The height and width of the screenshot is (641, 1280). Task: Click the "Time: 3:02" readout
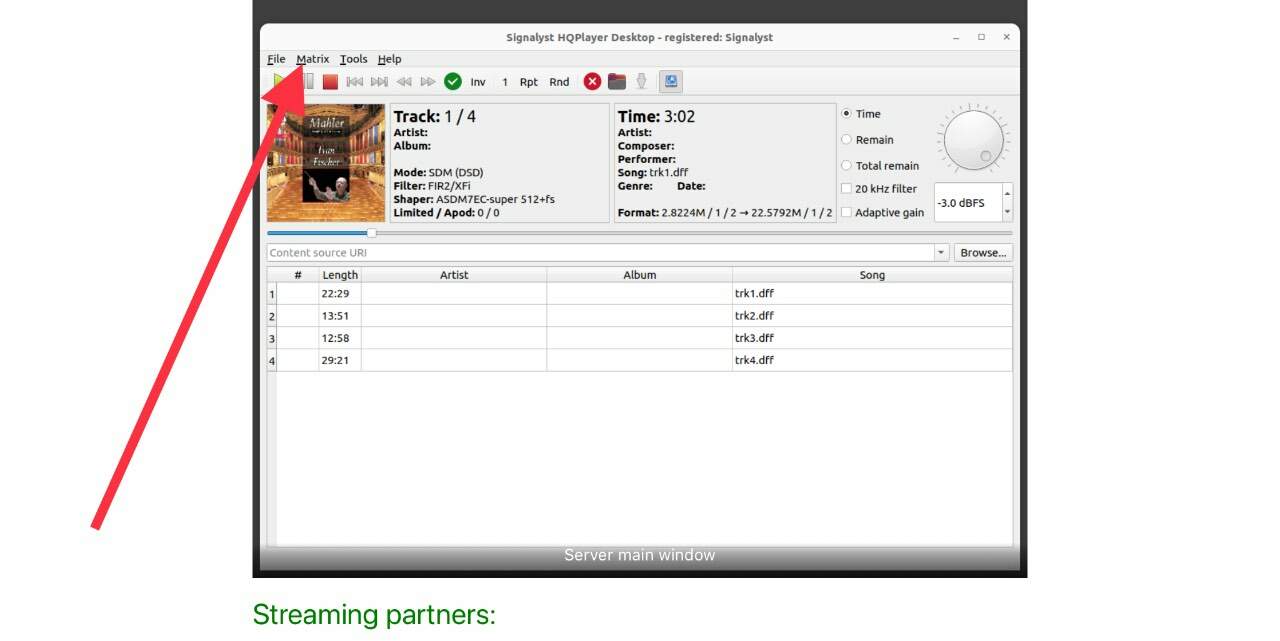656,116
